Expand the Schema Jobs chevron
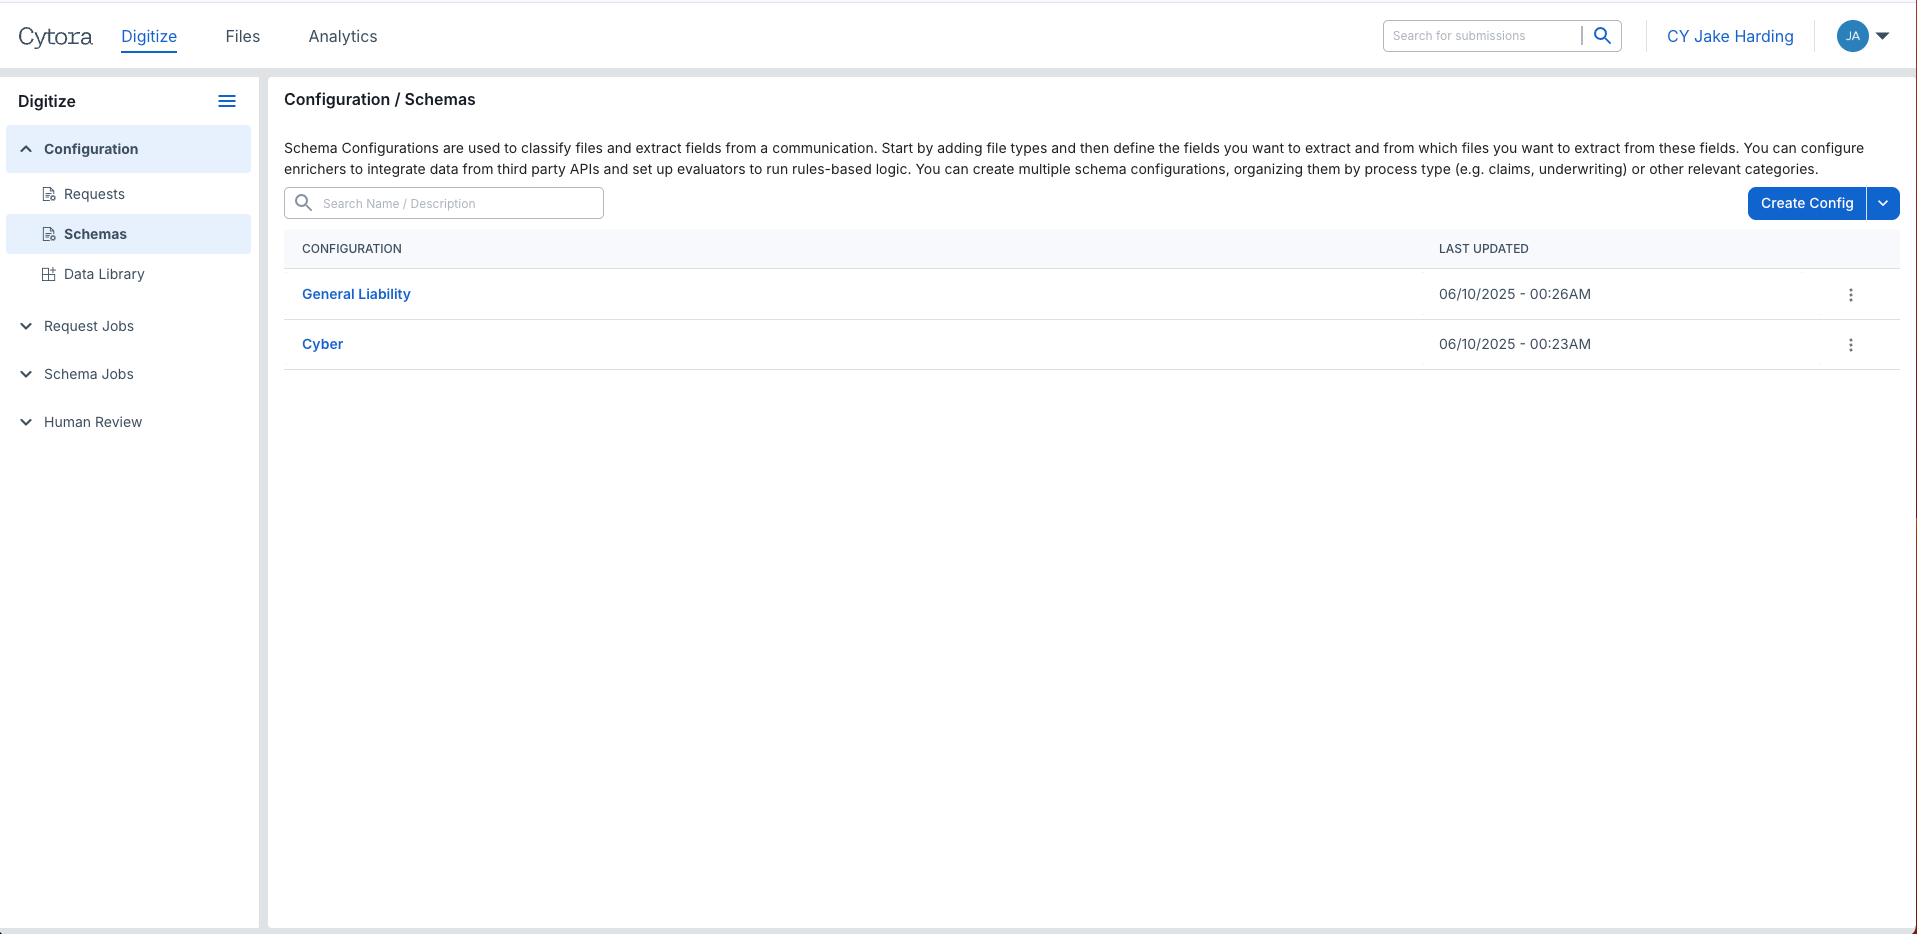 pyautogui.click(x=26, y=374)
